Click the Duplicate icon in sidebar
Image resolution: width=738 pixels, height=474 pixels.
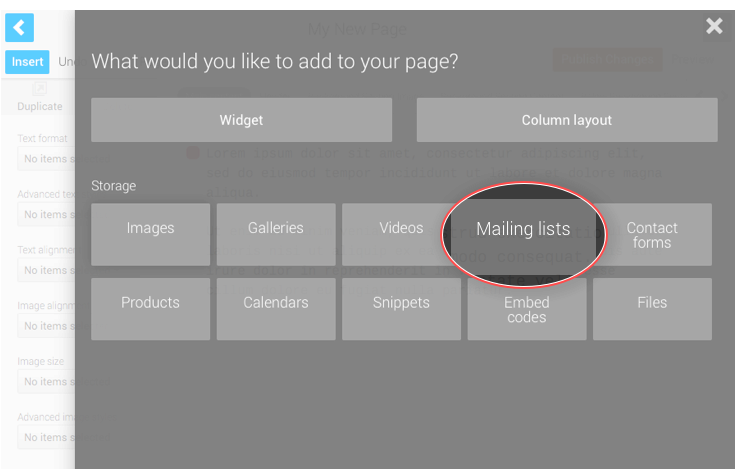coord(40,88)
